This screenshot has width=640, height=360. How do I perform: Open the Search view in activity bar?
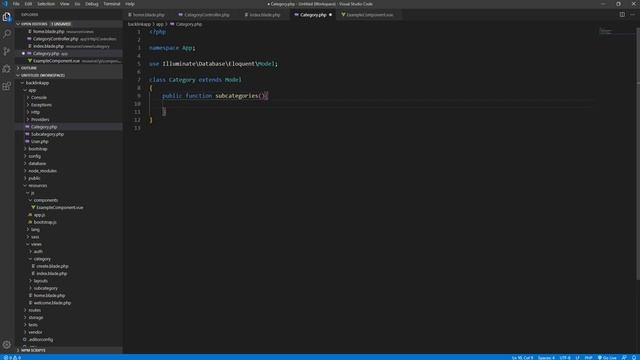pos(7,34)
